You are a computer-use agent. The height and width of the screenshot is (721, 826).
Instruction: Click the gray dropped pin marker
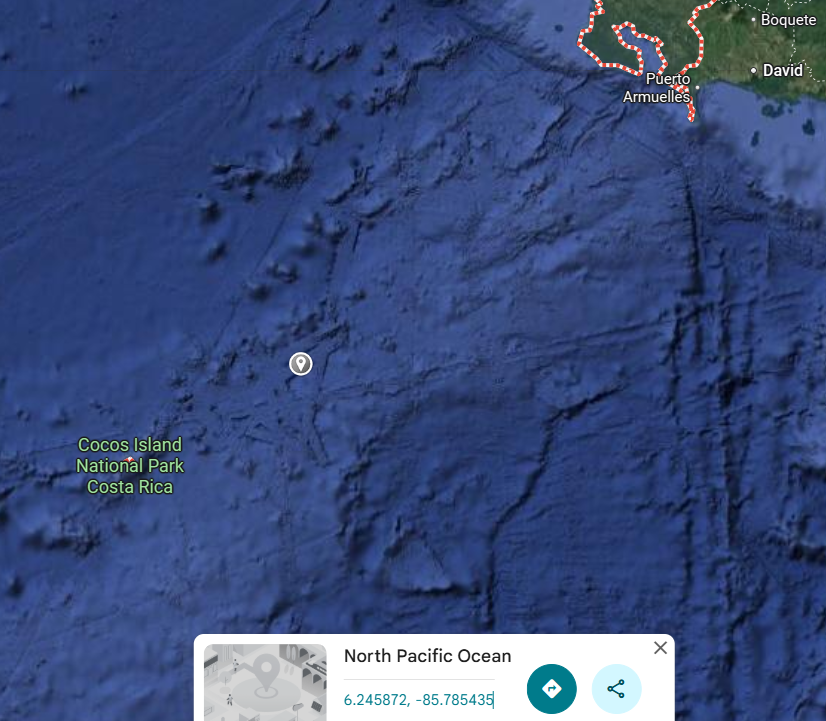click(301, 364)
